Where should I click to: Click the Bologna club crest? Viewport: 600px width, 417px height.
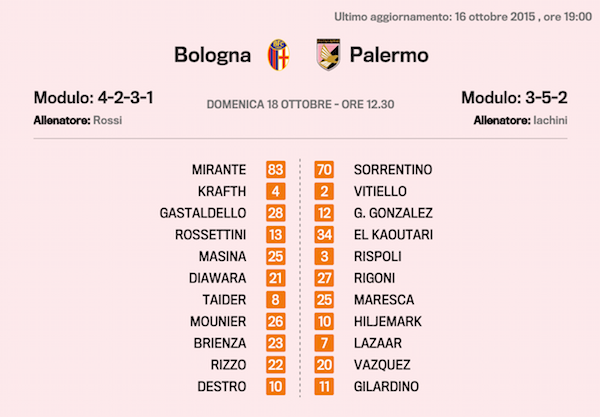pos(279,55)
